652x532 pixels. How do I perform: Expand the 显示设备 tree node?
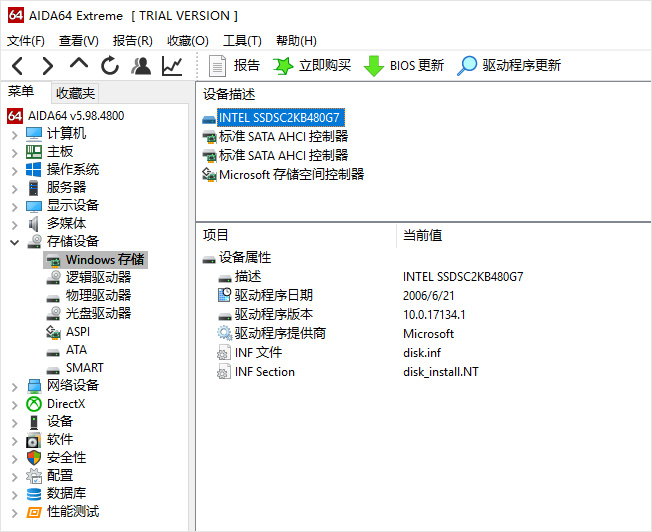[15, 207]
